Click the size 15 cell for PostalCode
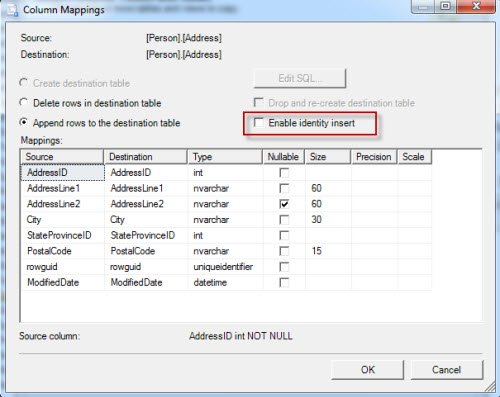500x397 pixels. (x=328, y=251)
